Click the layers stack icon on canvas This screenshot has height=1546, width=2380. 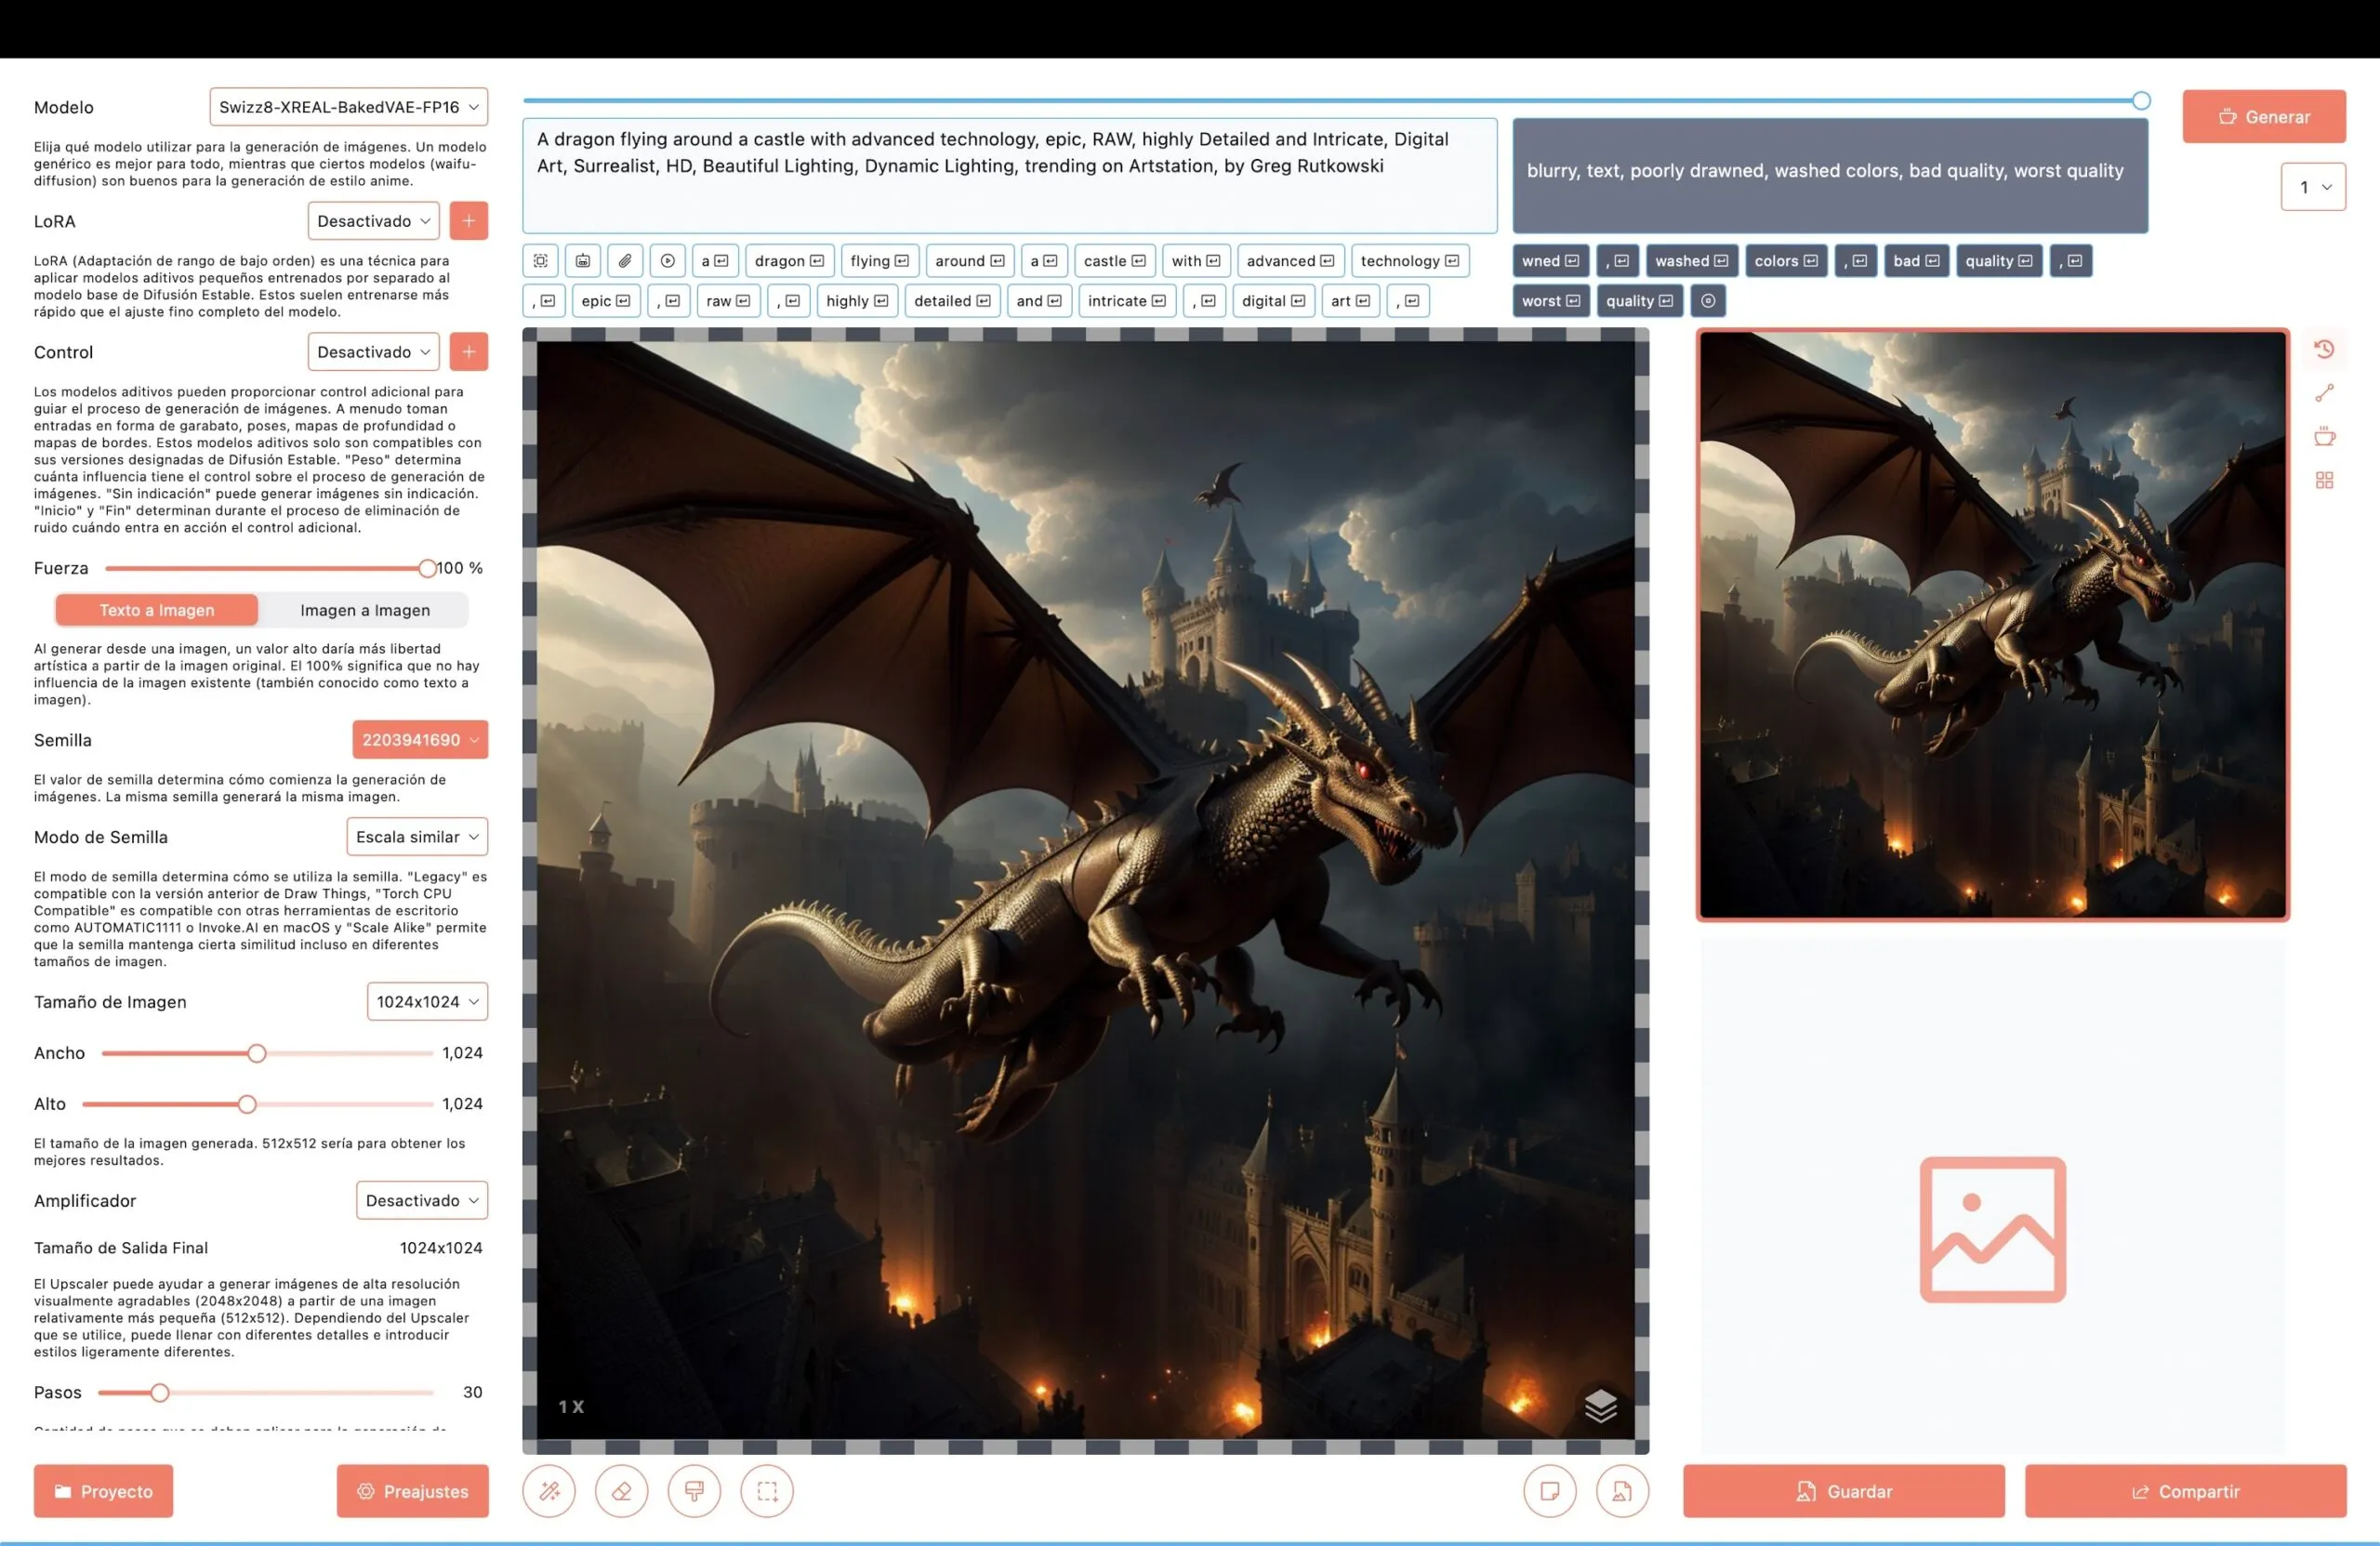1600,1405
